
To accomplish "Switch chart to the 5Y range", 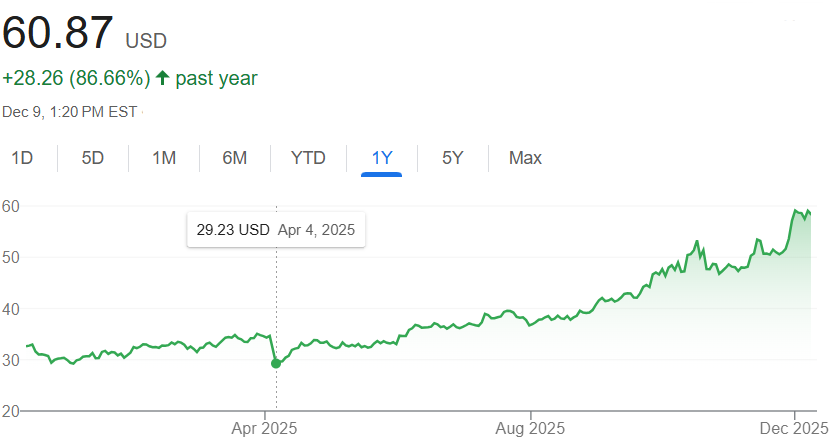I will coord(453,158).
